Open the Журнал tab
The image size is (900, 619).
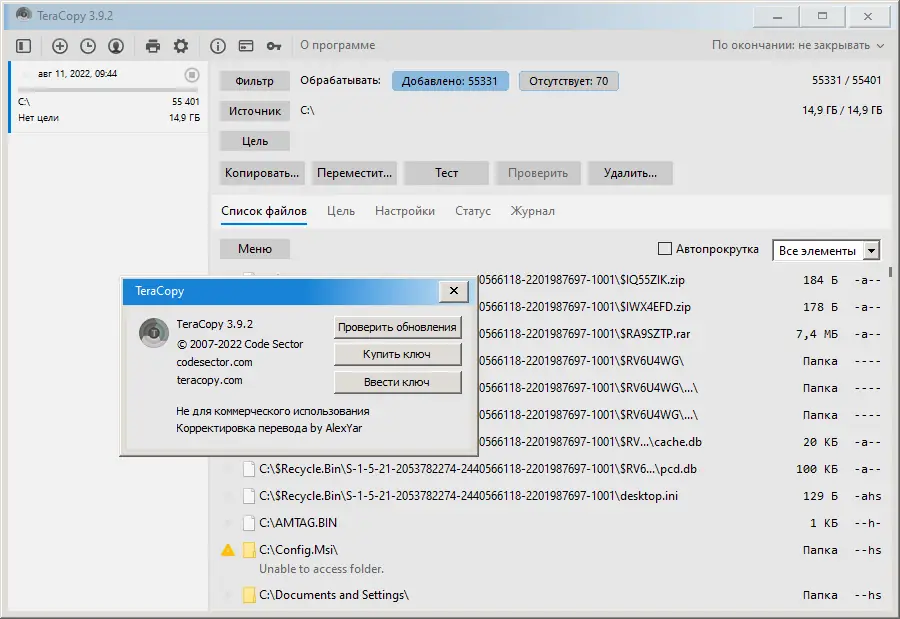tap(533, 211)
